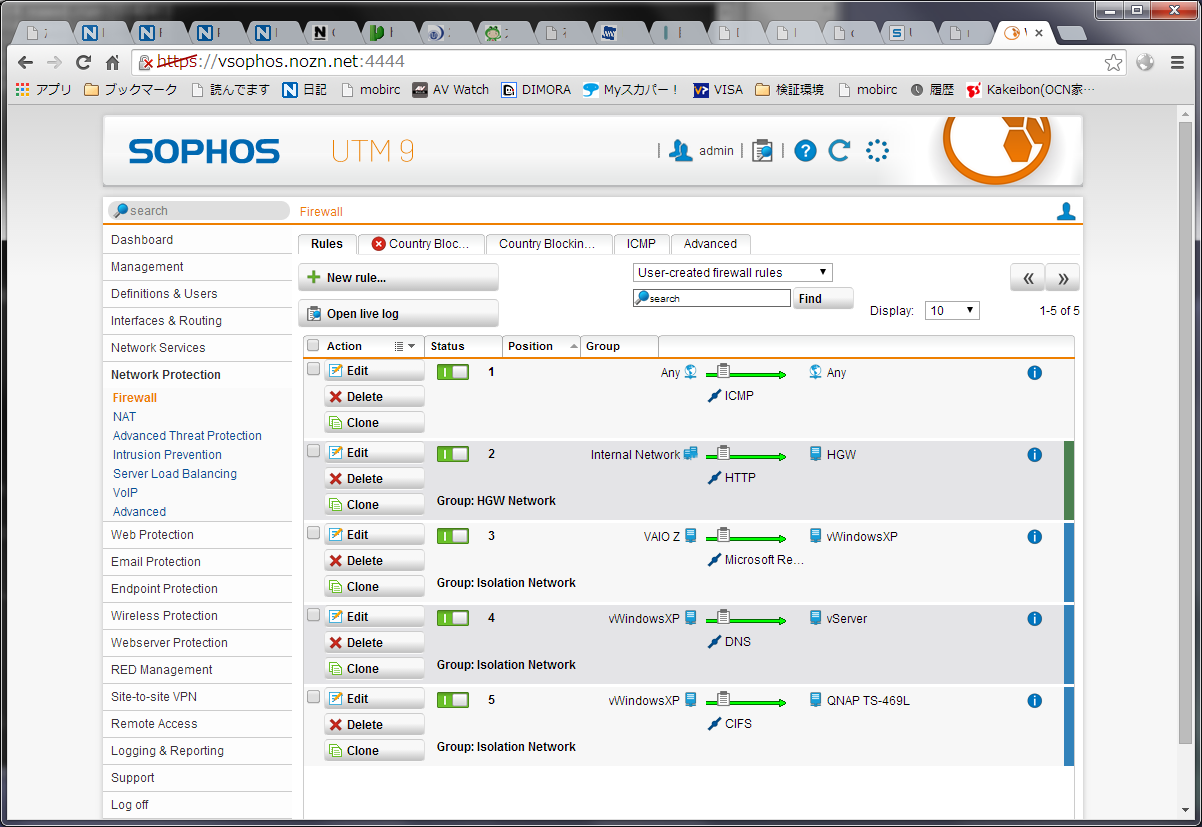Go to next page with double-arrow button

click(x=1063, y=279)
